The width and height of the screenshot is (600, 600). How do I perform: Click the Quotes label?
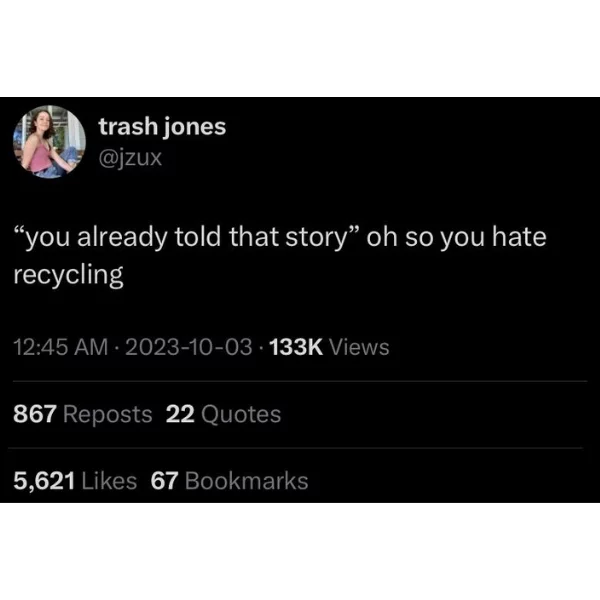coord(241,415)
